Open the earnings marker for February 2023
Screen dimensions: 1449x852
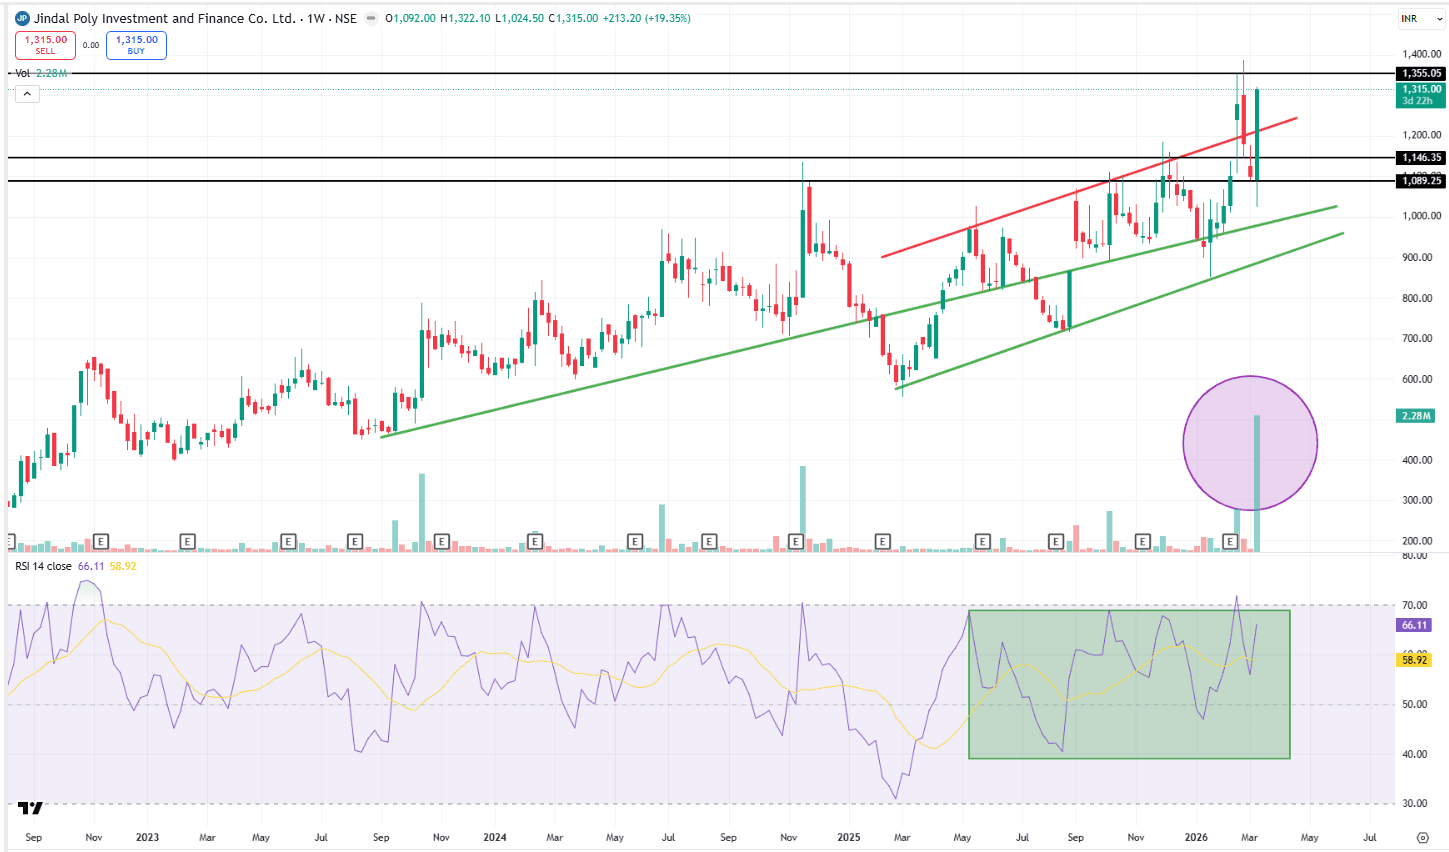(x=187, y=542)
